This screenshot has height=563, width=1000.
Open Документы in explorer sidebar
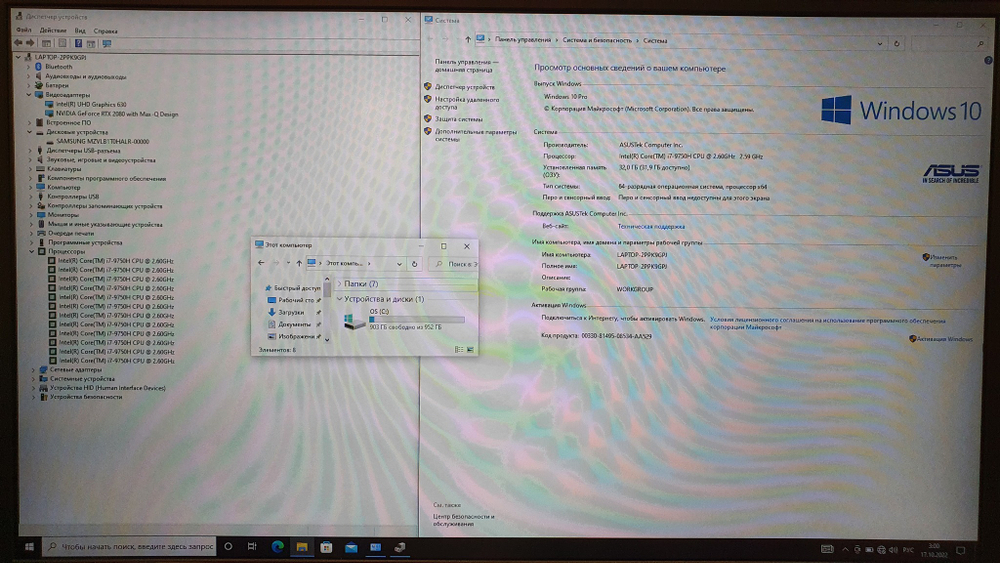coord(294,324)
